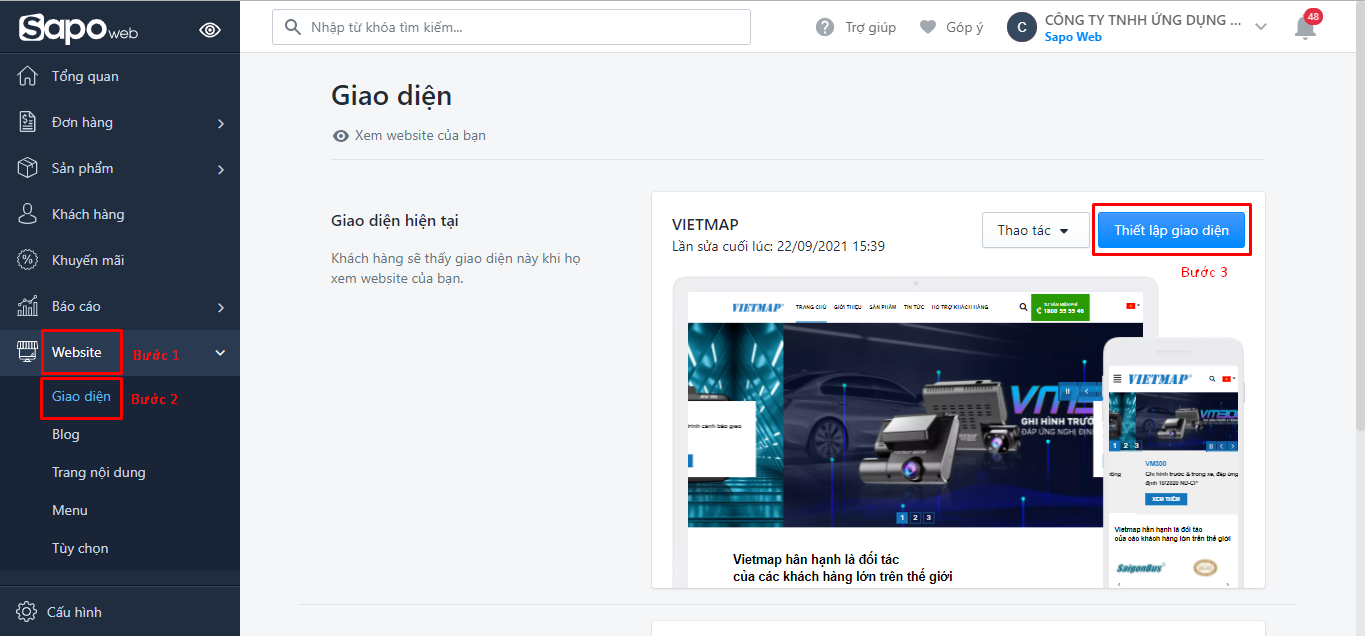
Task: Expand the Sản phẩm submenu arrow
Action: click(x=221, y=169)
